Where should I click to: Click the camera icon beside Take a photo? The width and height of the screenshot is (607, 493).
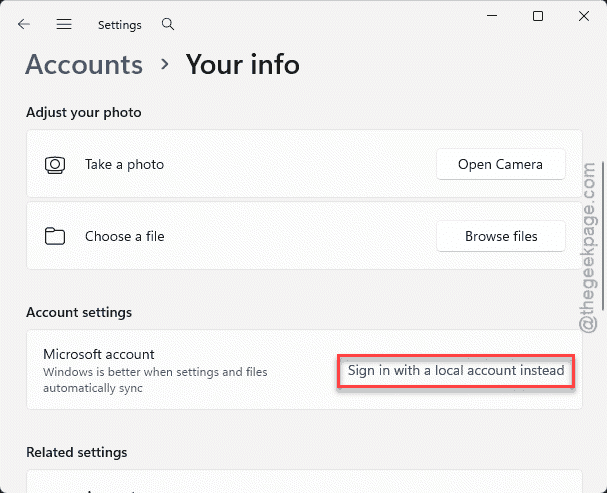(55, 165)
